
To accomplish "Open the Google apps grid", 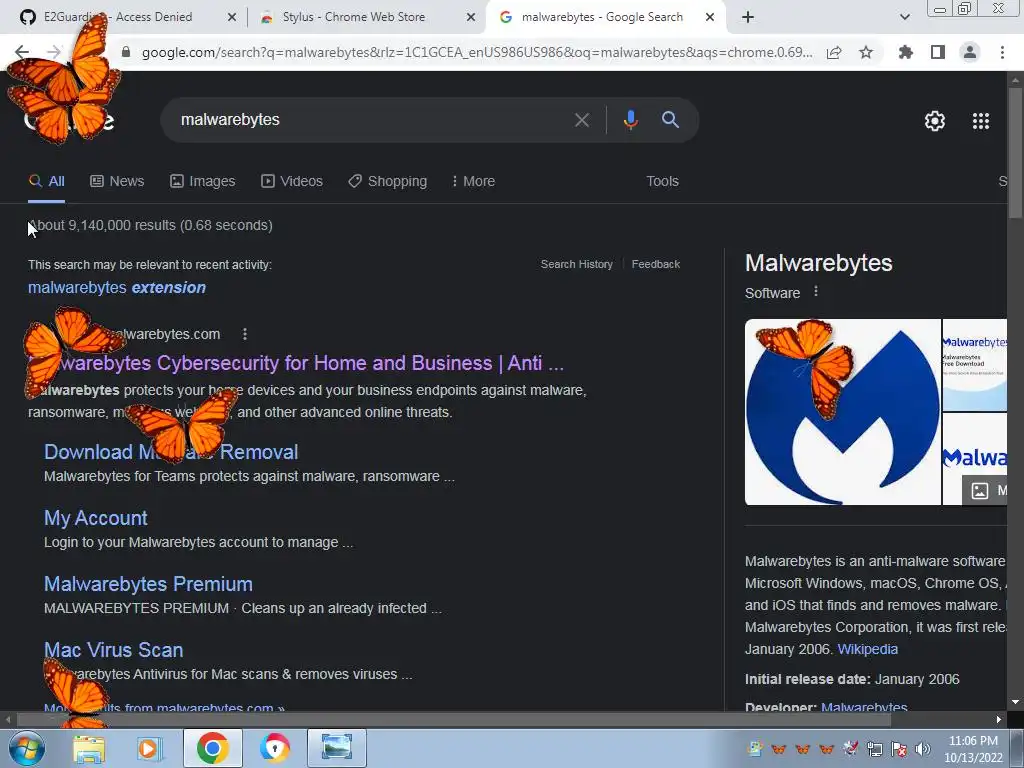I will click(981, 121).
